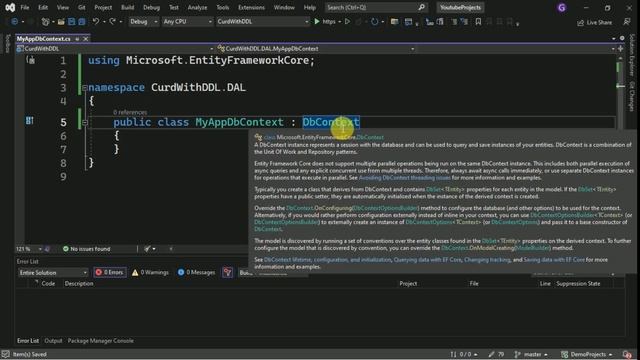Click the Redo icon

pyautogui.click(x=112, y=22)
